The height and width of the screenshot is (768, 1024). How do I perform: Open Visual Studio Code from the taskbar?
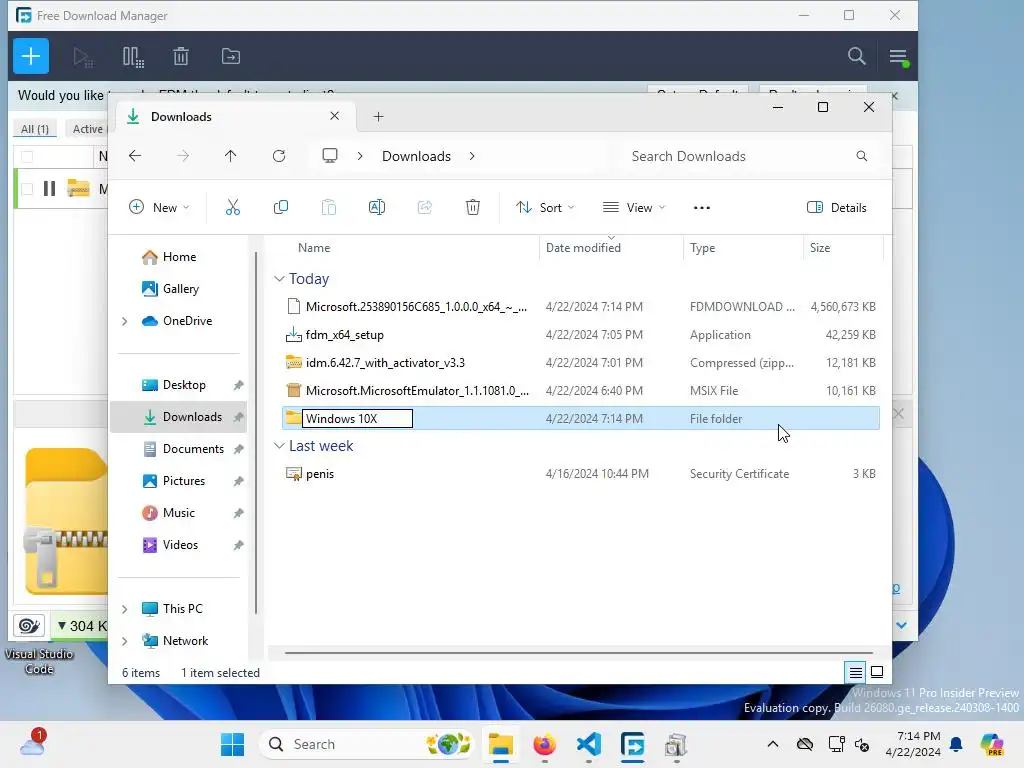[x=588, y=744]
